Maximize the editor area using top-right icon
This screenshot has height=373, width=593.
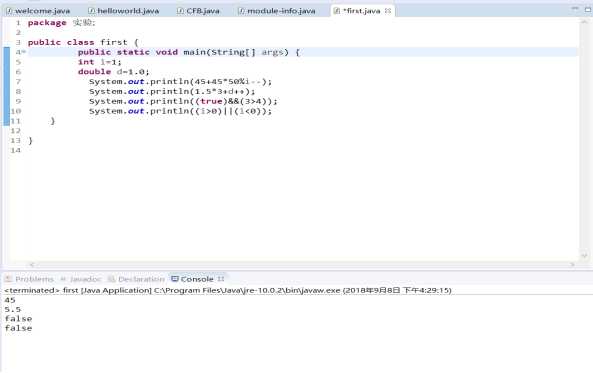(x=588, y=9)
